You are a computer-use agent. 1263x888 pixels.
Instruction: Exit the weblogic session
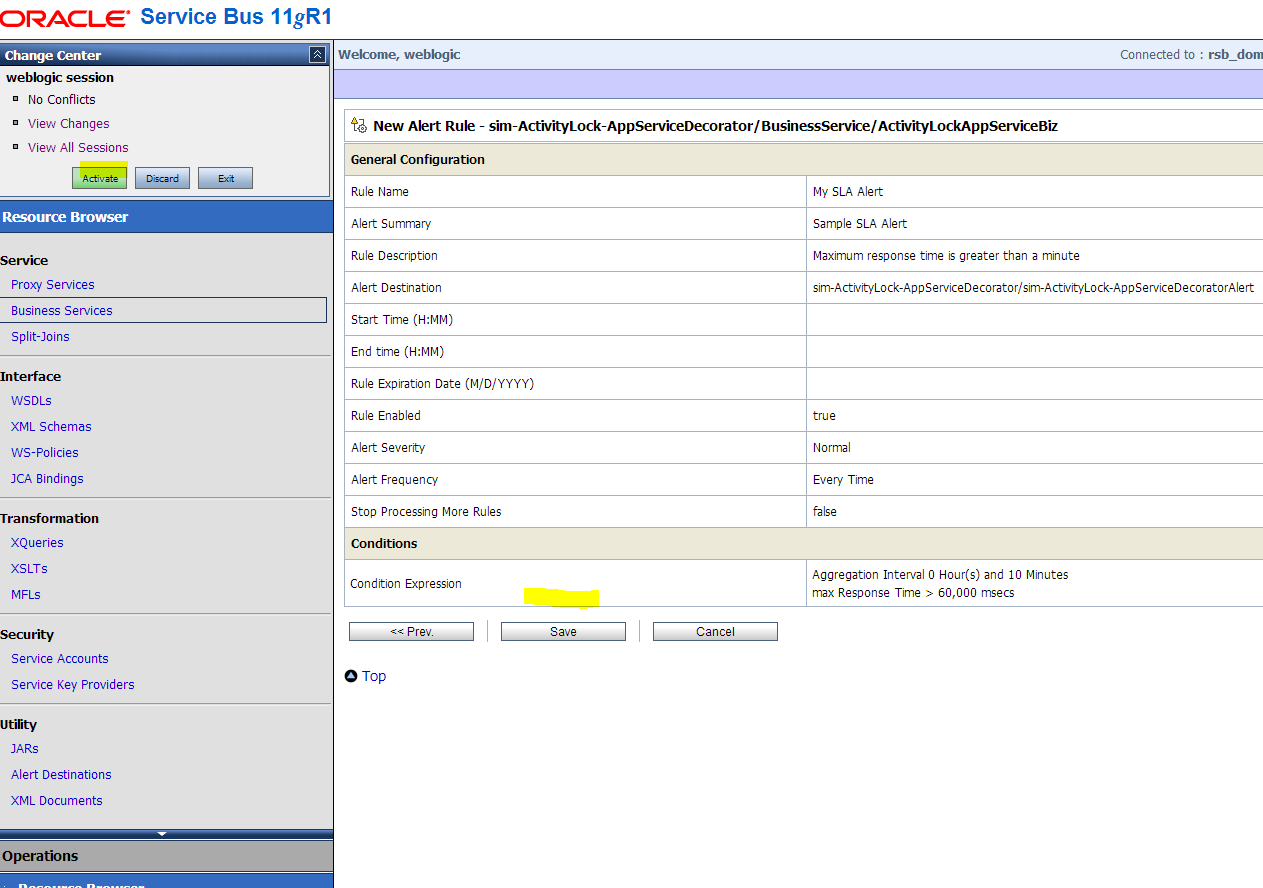[x=226, y=178]
